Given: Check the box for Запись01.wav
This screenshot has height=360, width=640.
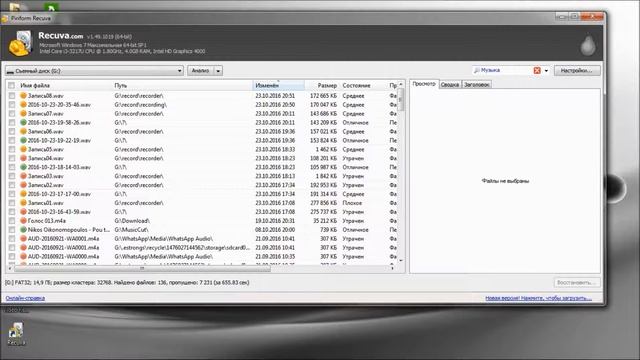Looking at the screenshot, I should (x=11, y=203).
